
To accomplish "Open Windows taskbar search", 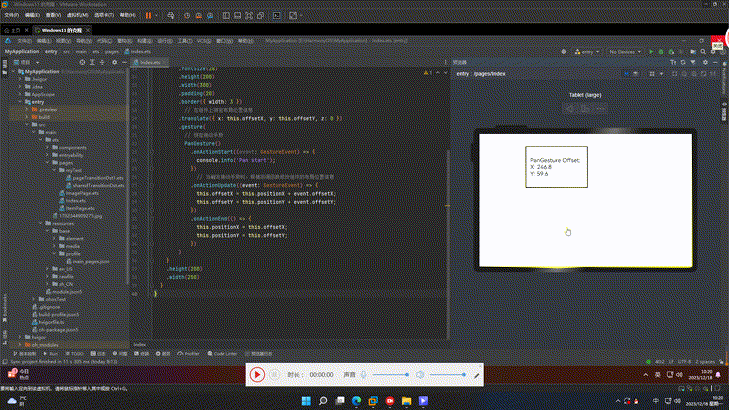I will [323, 401].
